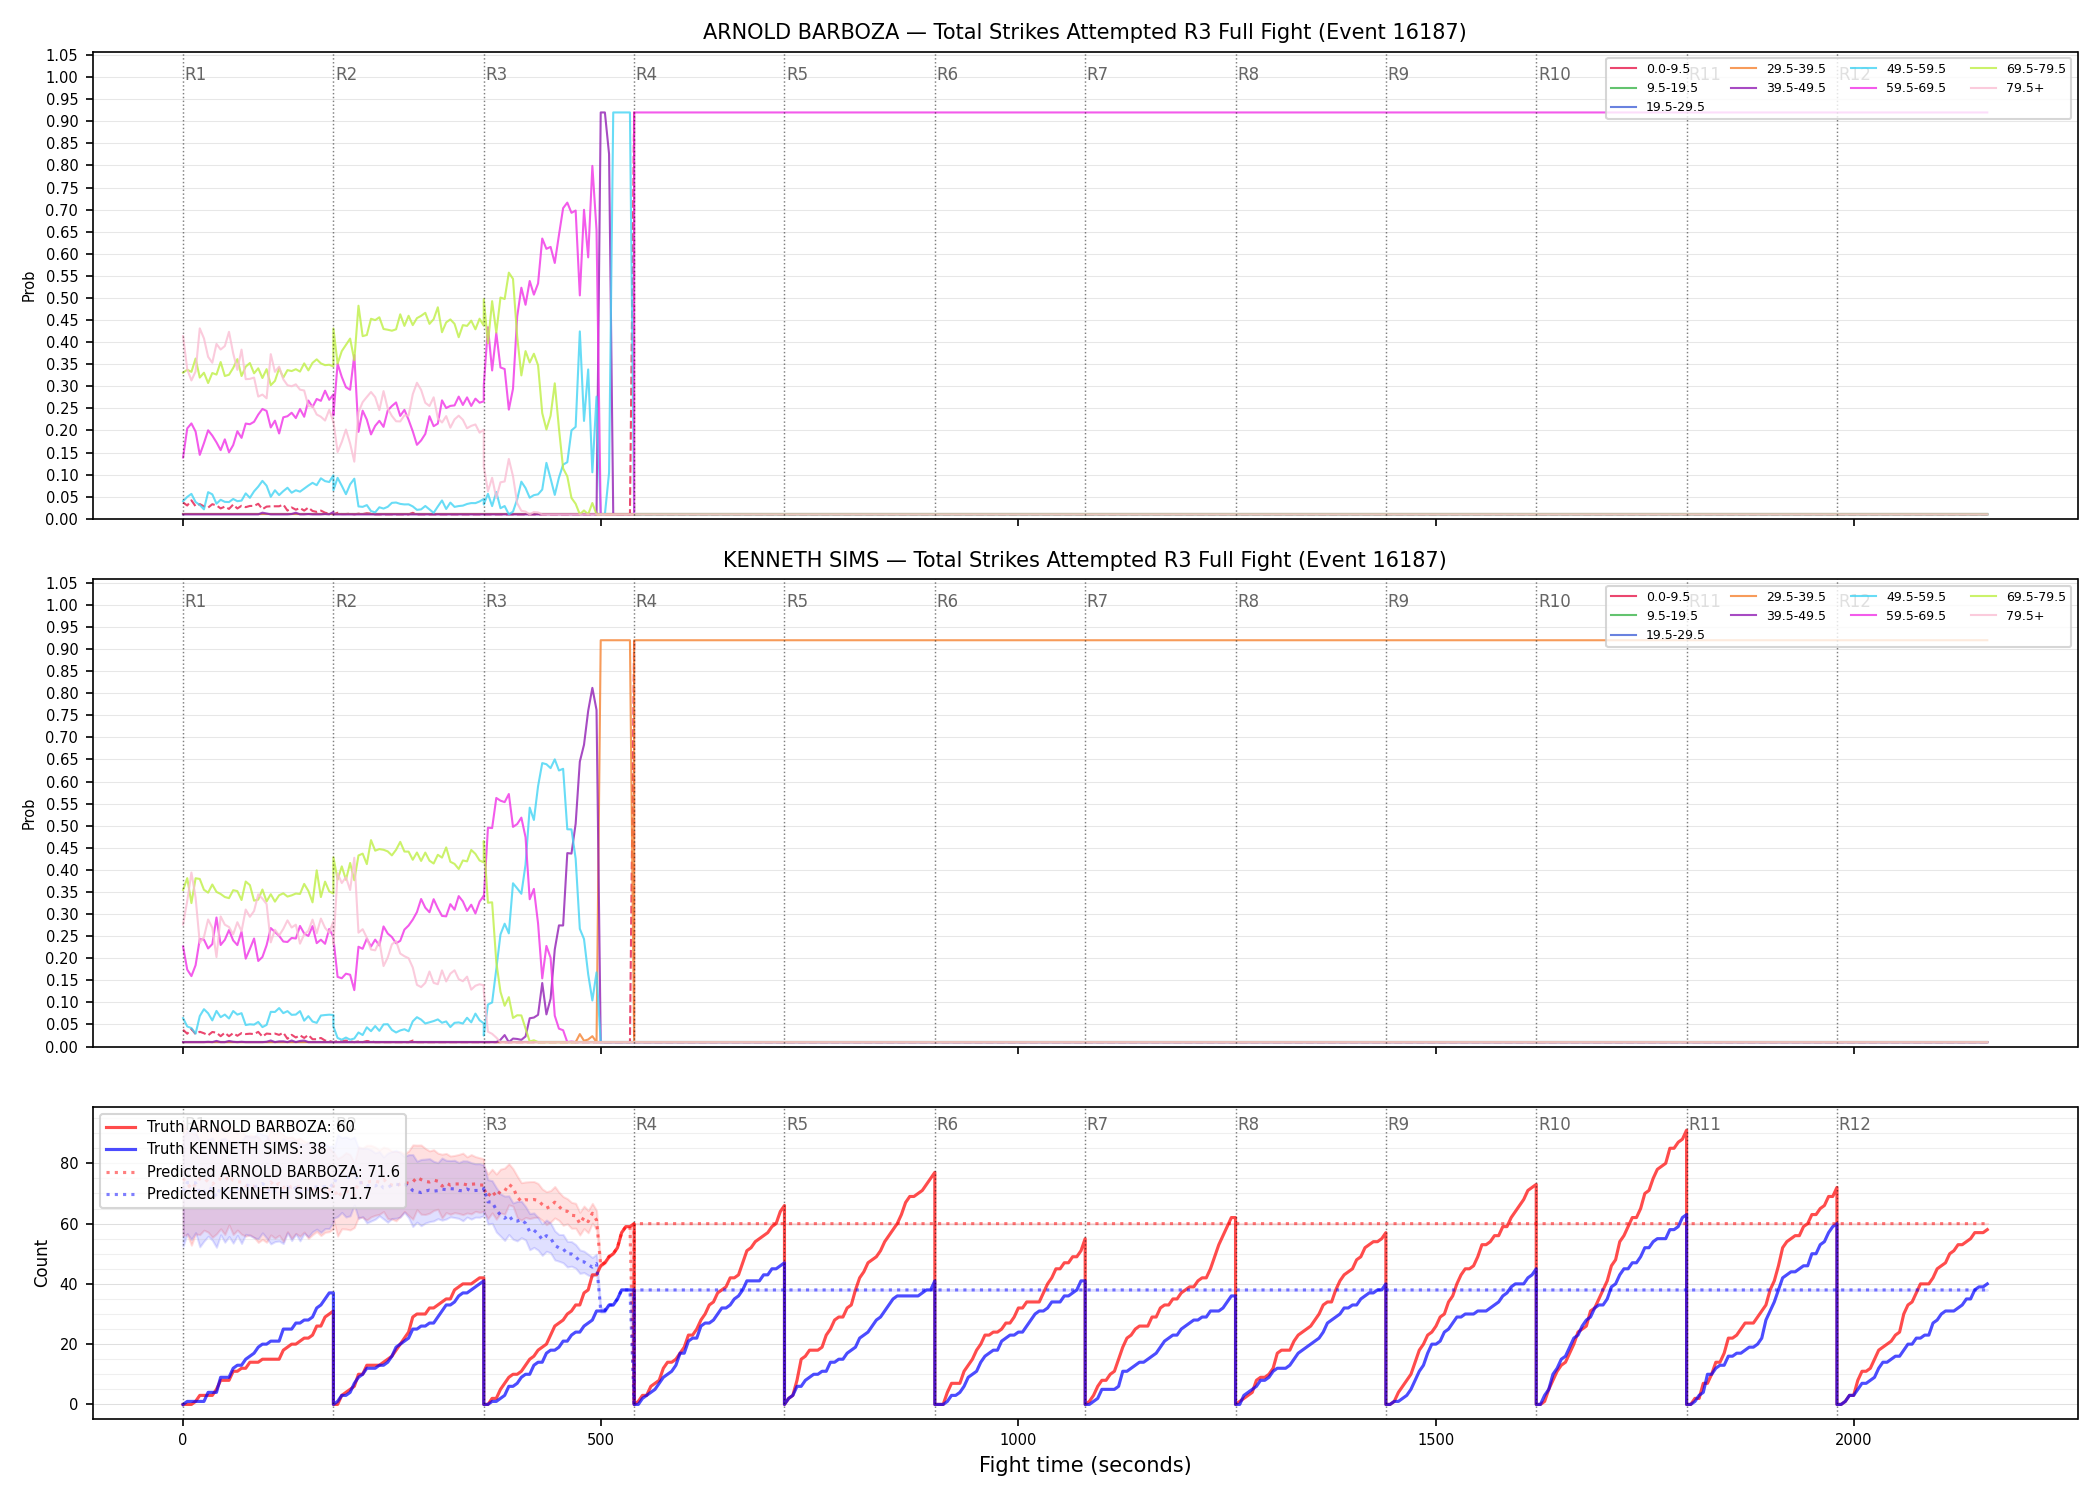Click the 79.5+ legend entry in top chart
Image resolution: width=2100 pixels, height=1500 pixels.
(2008, 88)
